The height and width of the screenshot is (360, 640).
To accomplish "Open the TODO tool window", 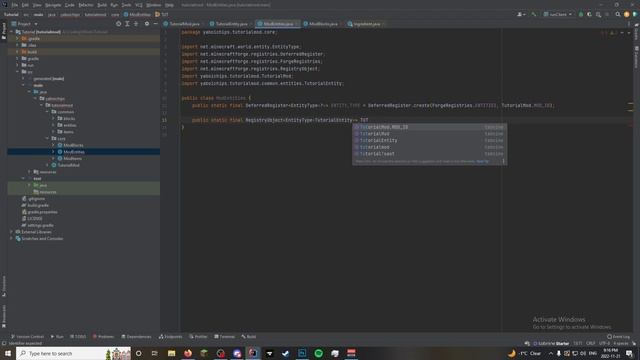I will 78,337.
